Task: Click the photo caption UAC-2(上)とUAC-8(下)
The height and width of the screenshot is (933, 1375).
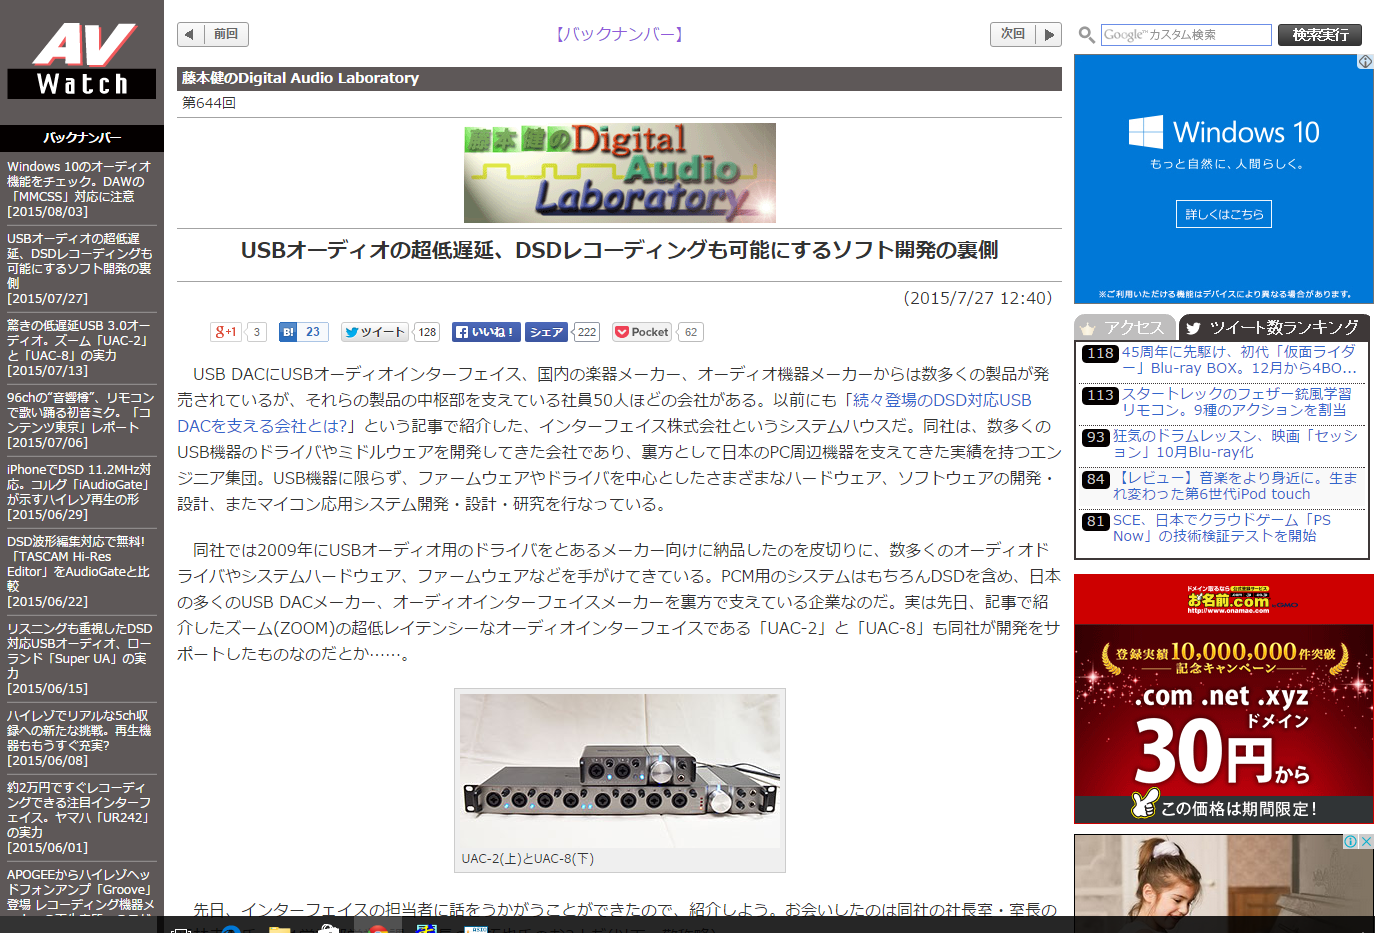Action: [527, 859]
